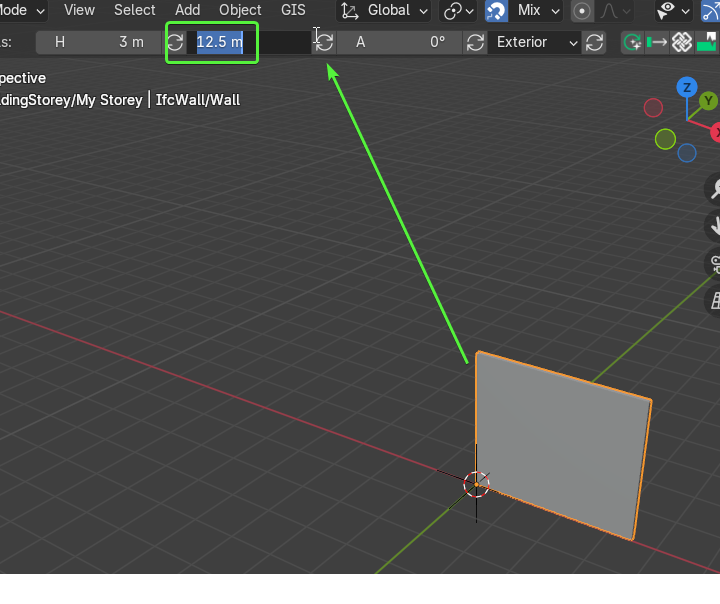Open the Mix snapping dropdown
The width and height of the screenshot is (720, 604).
[x=535, y=11]
